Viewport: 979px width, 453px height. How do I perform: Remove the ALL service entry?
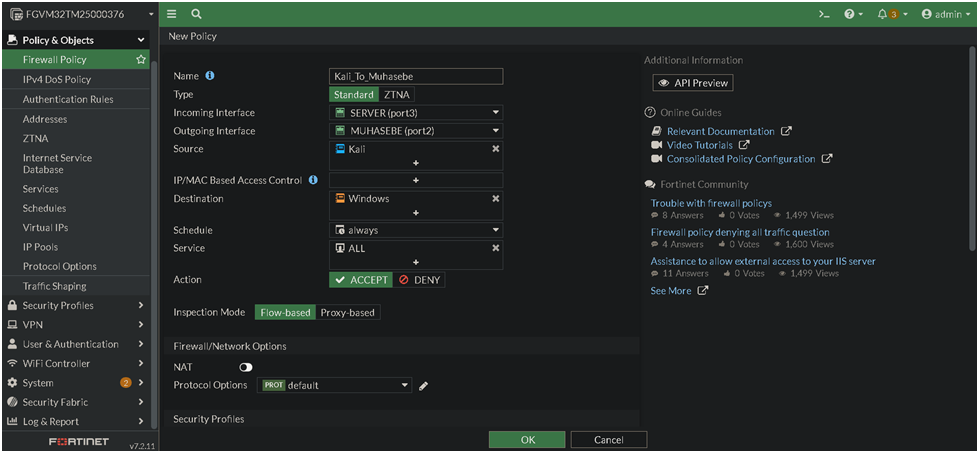tap(496, 248)
